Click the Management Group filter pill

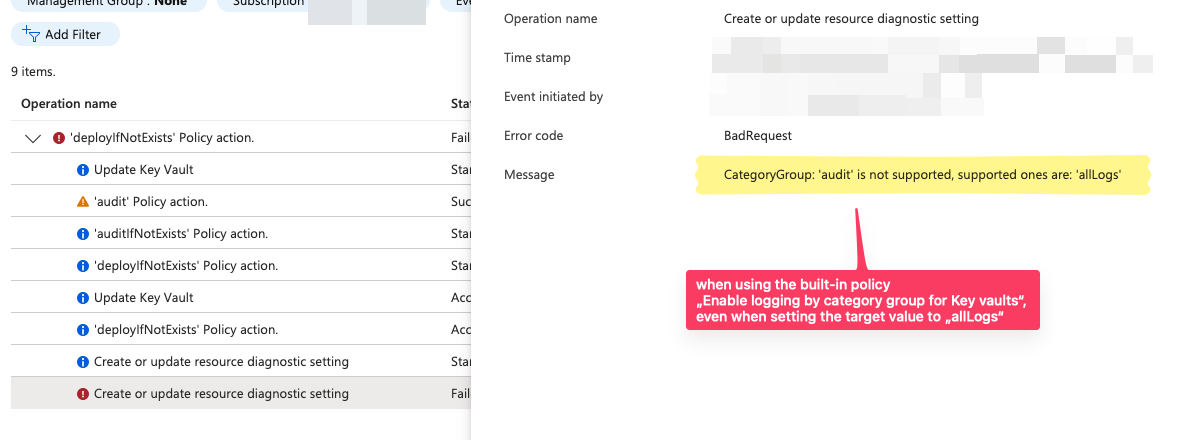pyautogui.click(x=109, y=4)
